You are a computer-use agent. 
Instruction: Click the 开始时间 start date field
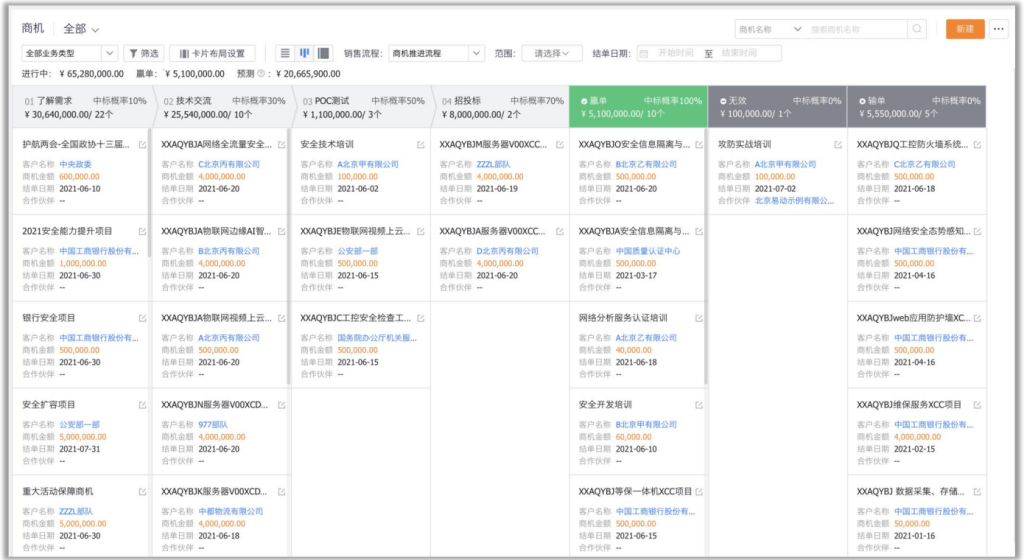[x=678, y=53]
